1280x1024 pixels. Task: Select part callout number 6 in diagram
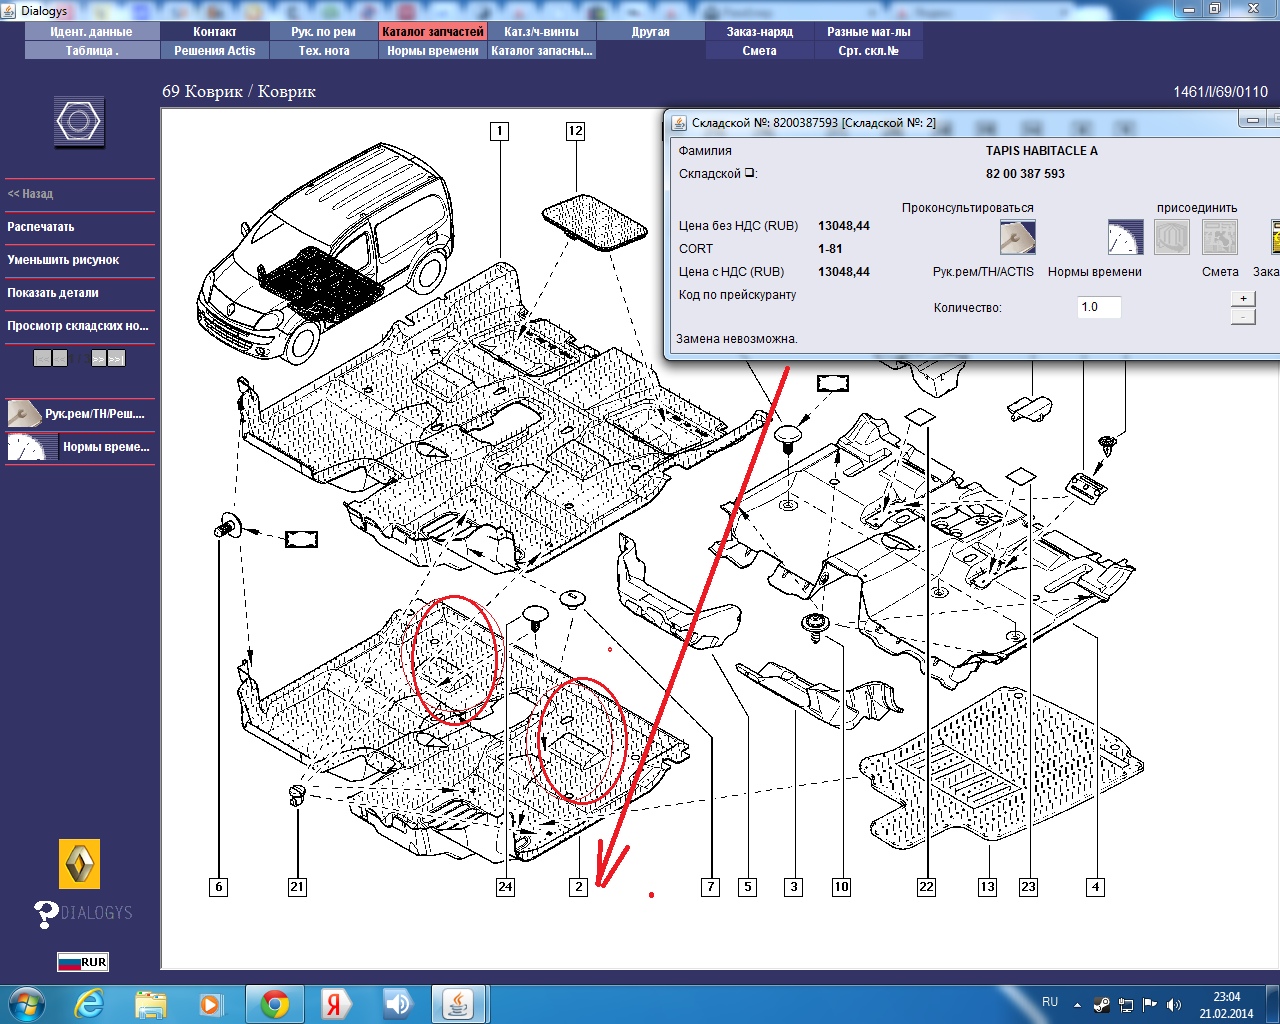click(219, 887)
